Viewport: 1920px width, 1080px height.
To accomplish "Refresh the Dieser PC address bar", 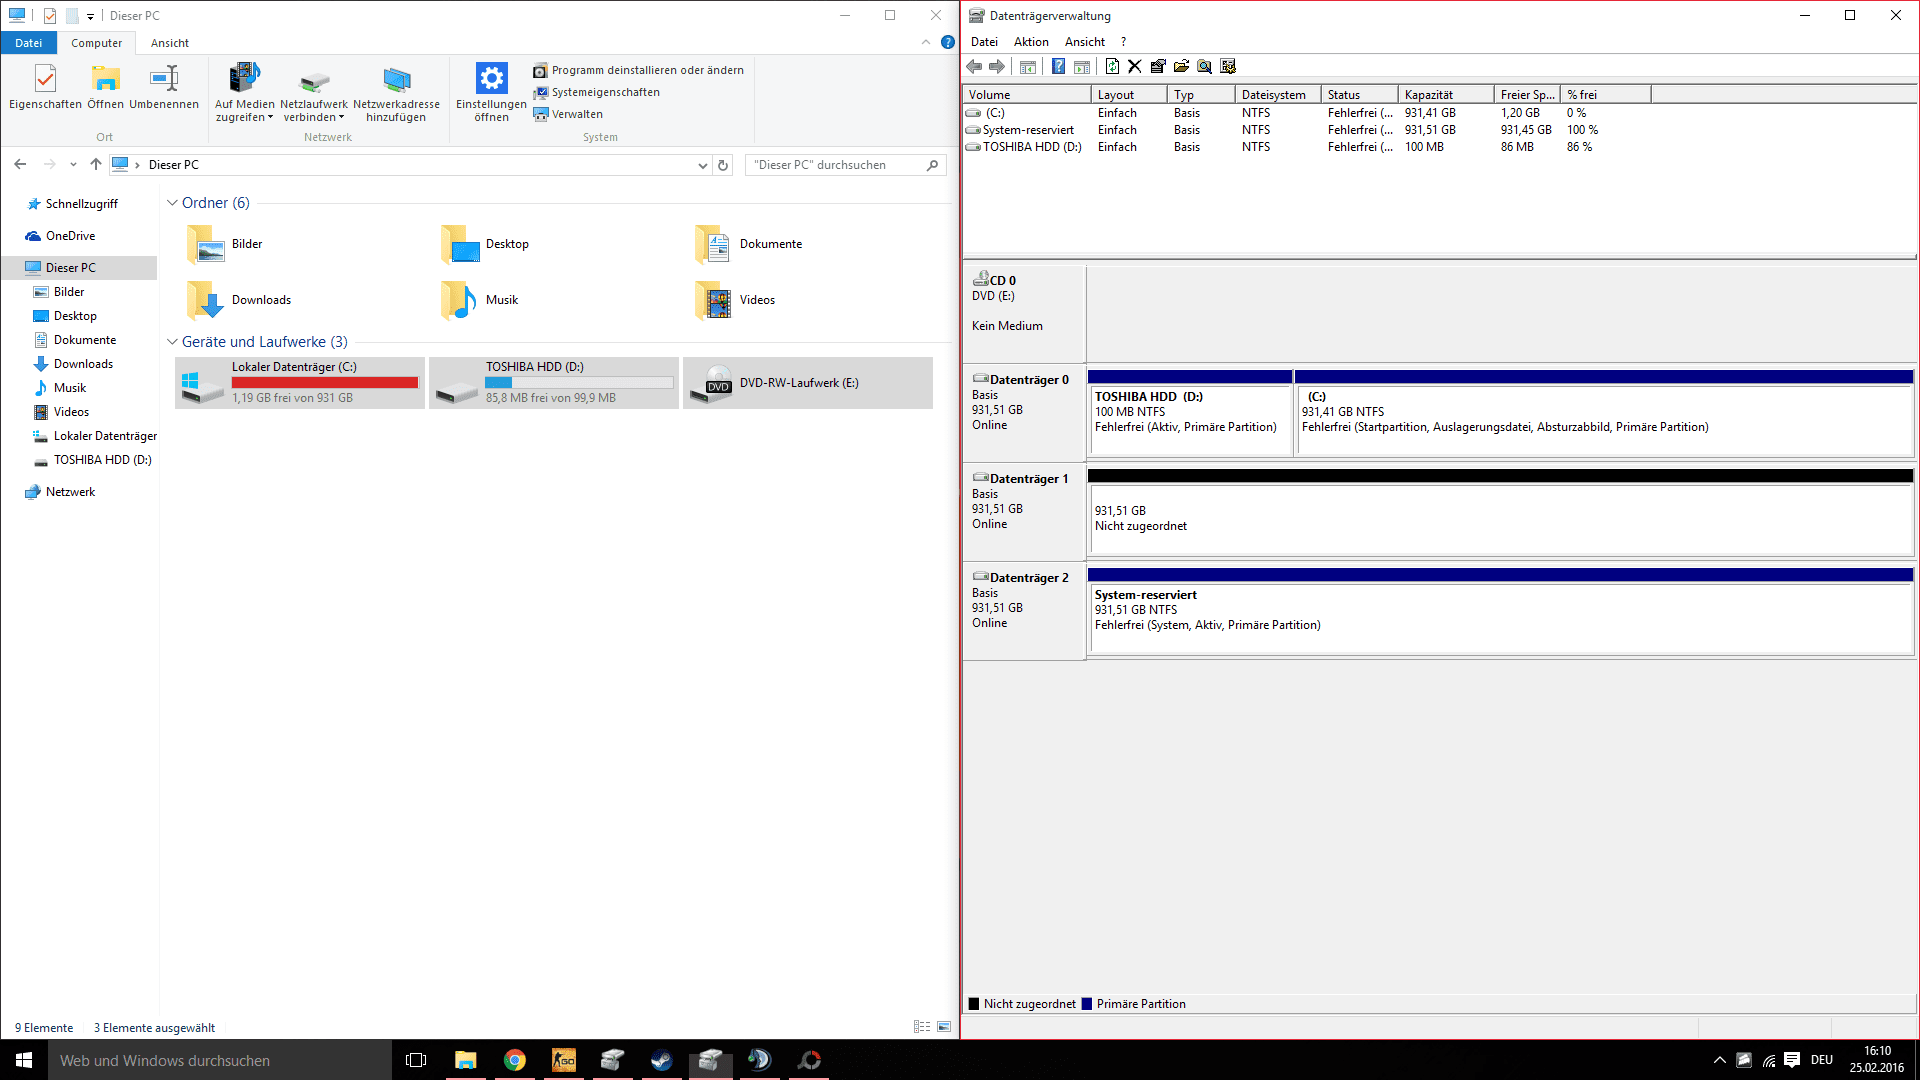I will click(x=723, y=165).
